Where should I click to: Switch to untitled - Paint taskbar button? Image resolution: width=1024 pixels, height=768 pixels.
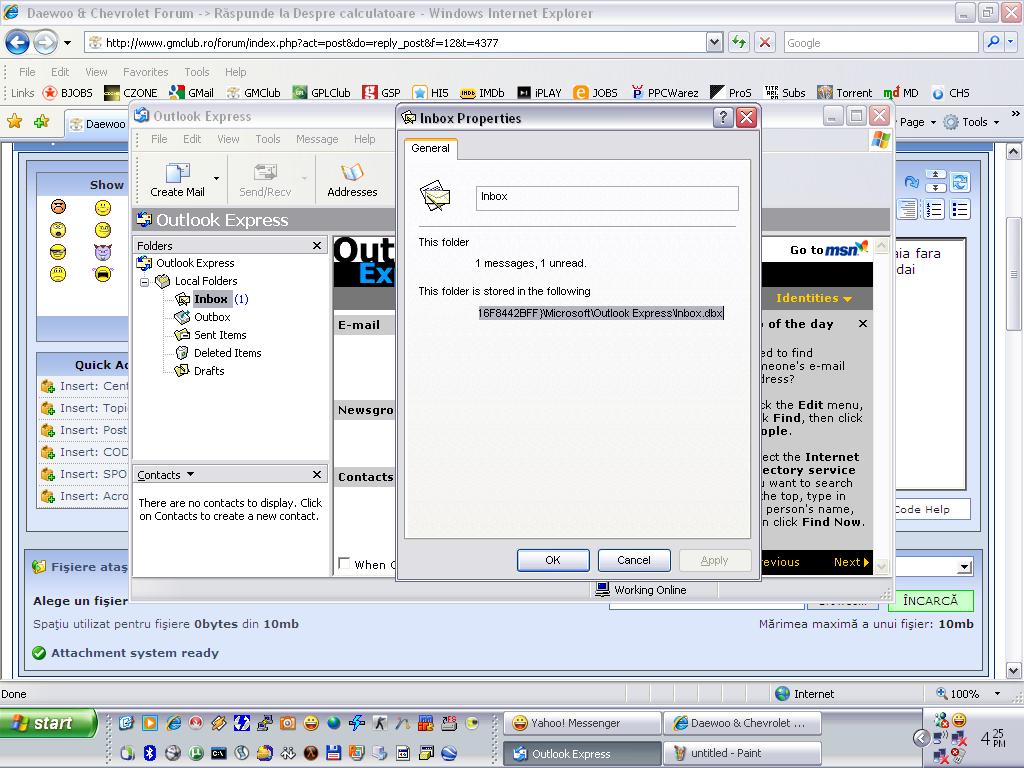(742, 753)
